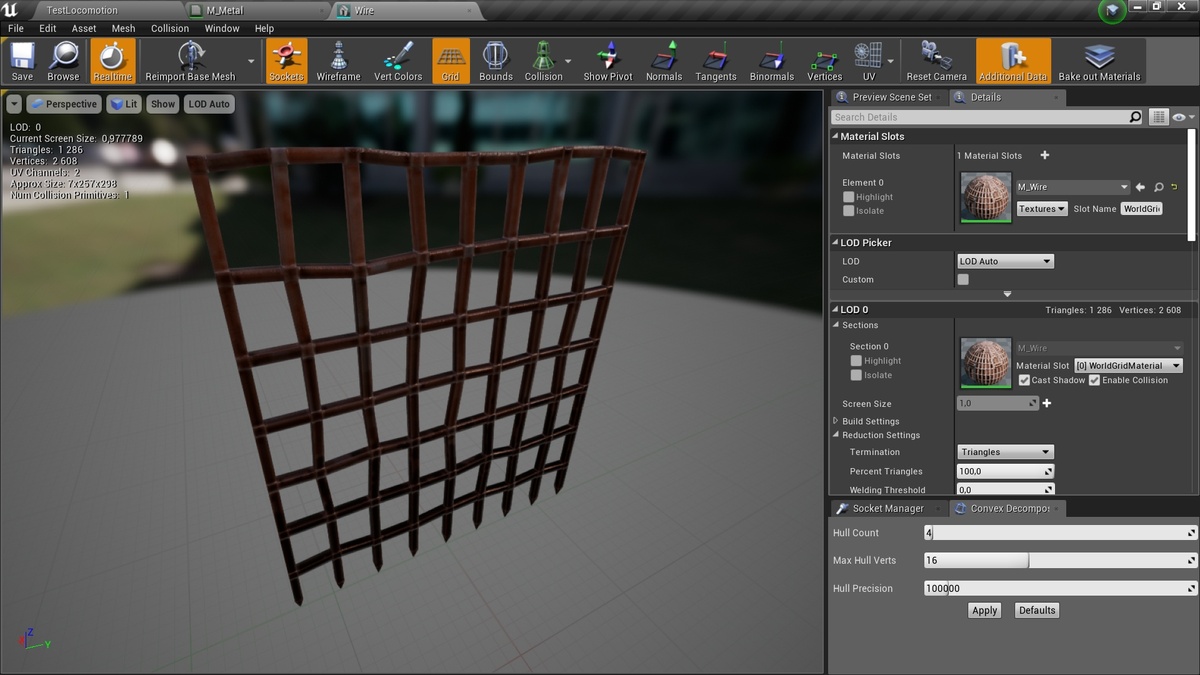The height and width of the screenshot is (675, 1200).
Task: Open the Termination Triangles dropdown
Action: coord(1005,452)
